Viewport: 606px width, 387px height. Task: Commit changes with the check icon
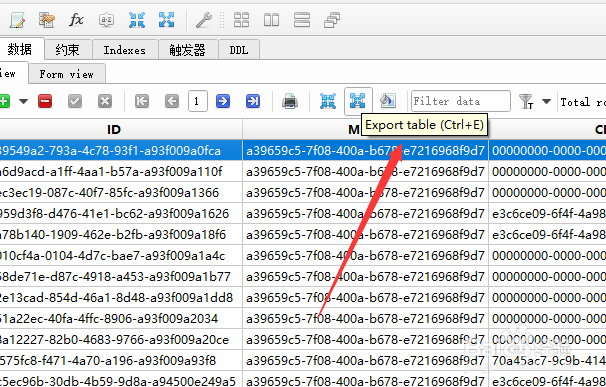pos(75,102)
